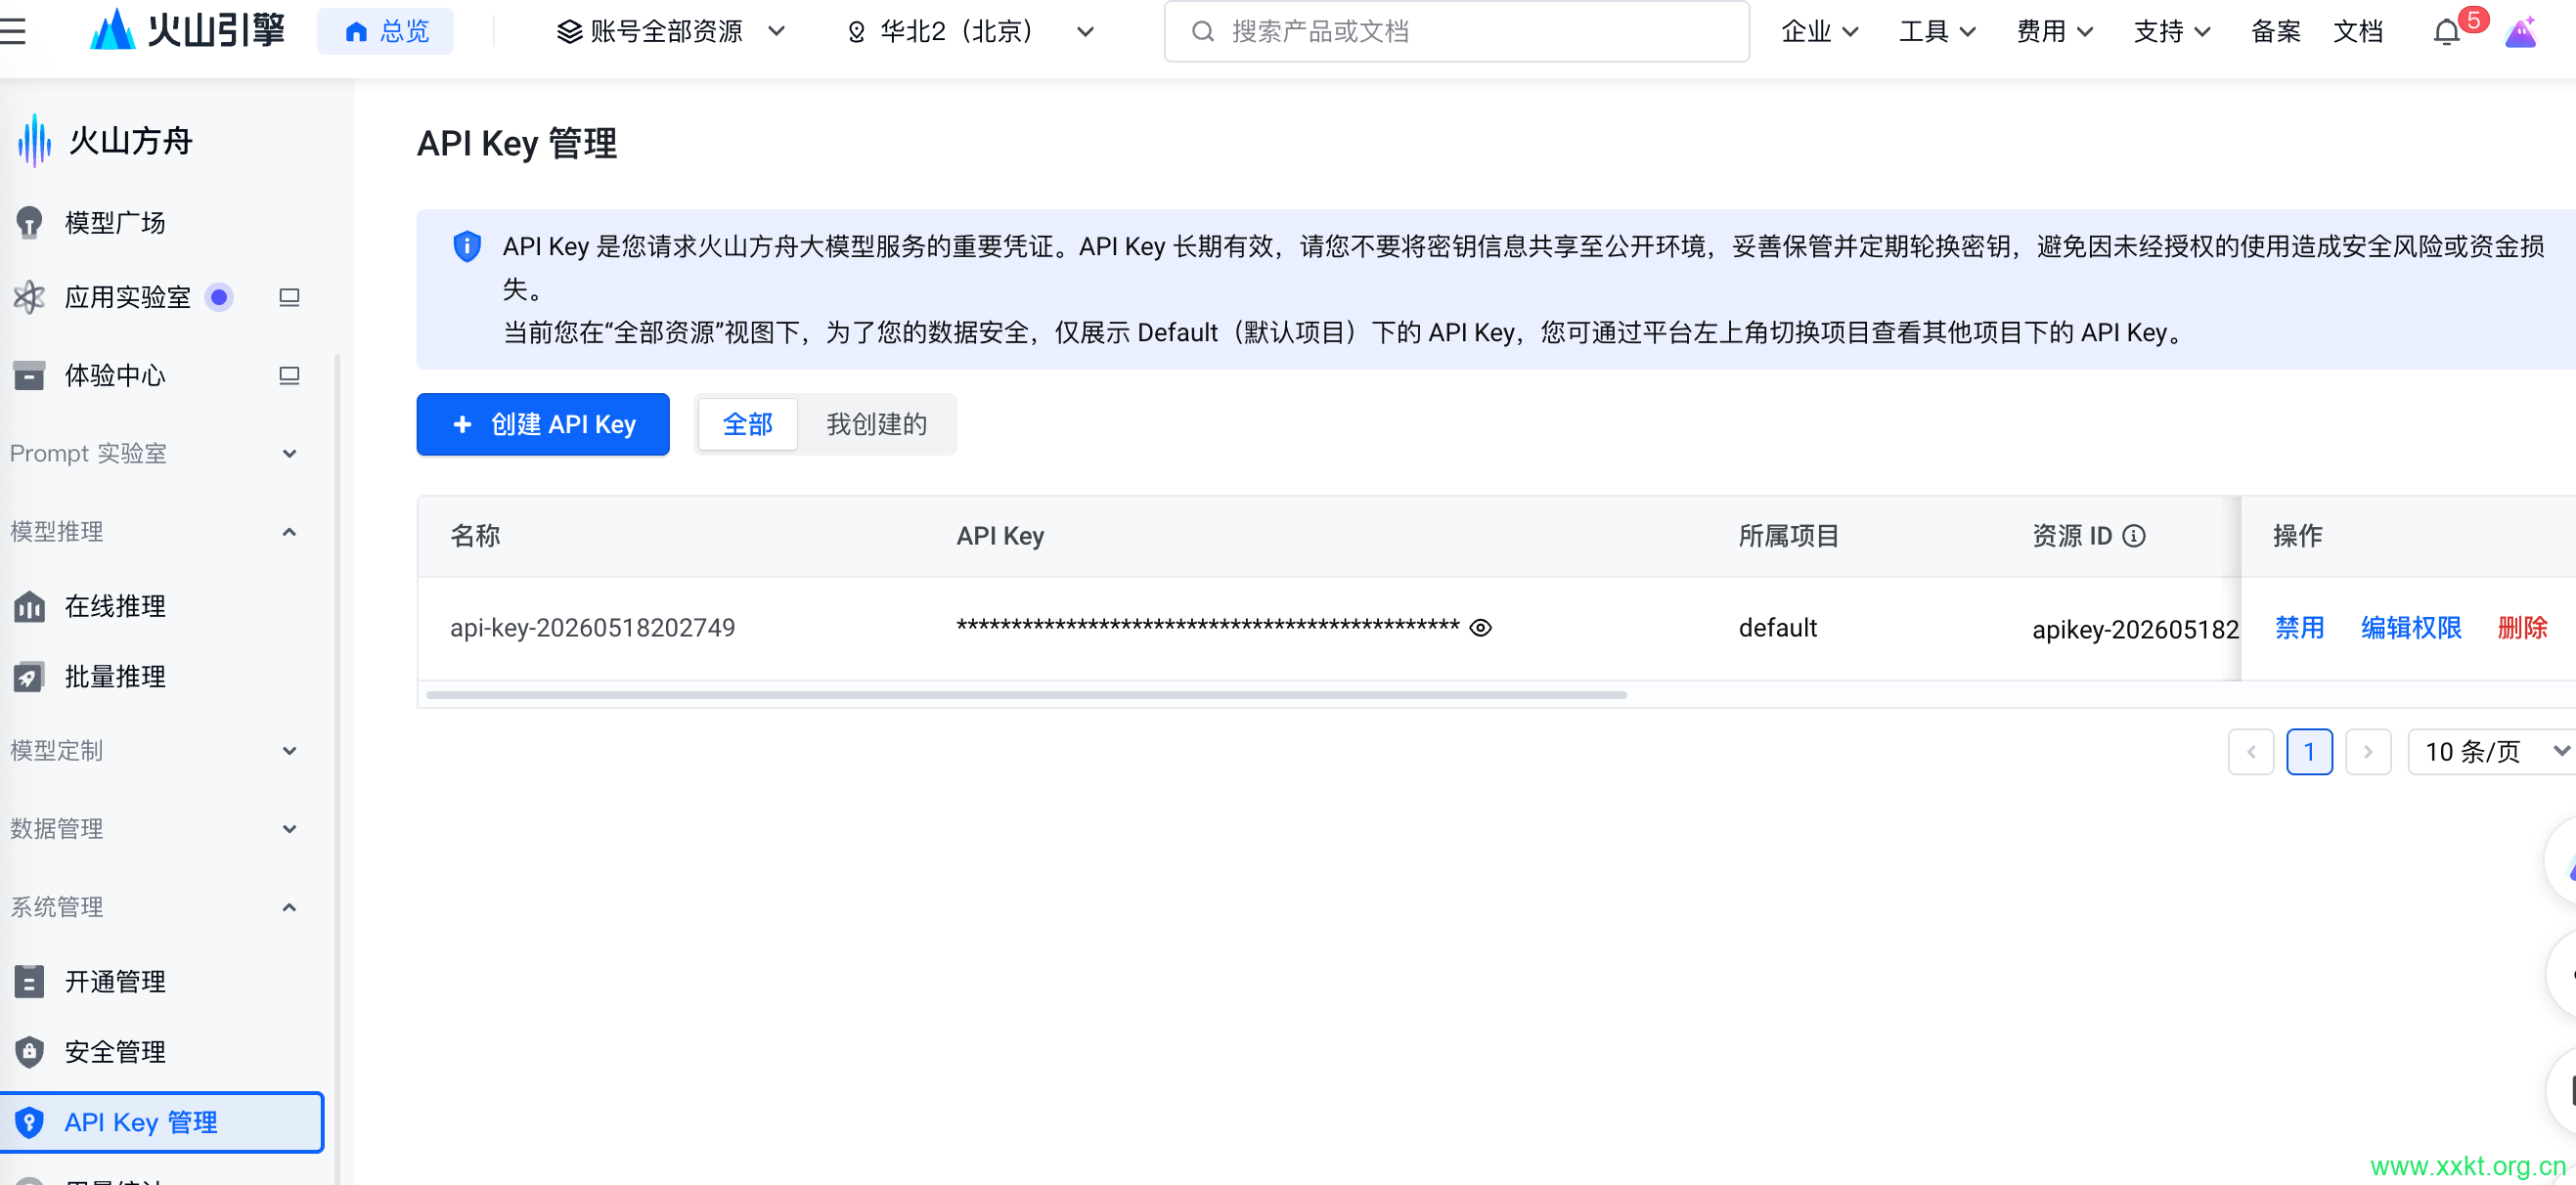2576x1185 pixels.
Task: Click the 在线推理 chart icon
Action: coord(29,606)
